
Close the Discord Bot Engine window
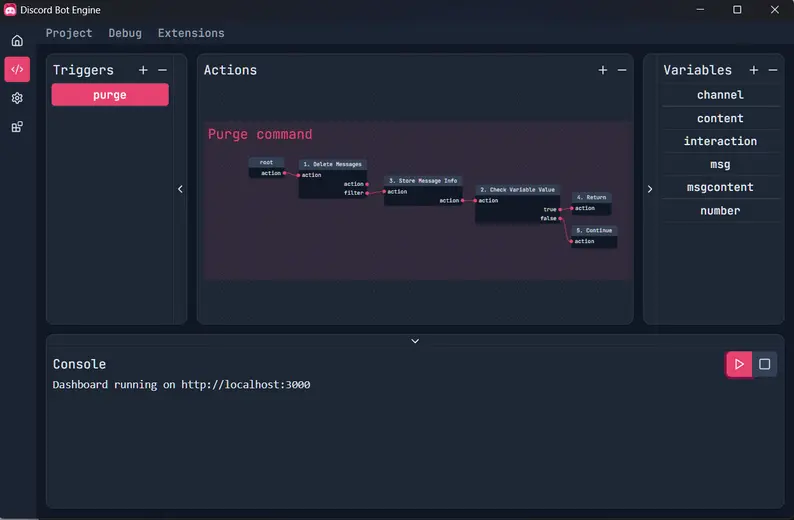(775, 10)
